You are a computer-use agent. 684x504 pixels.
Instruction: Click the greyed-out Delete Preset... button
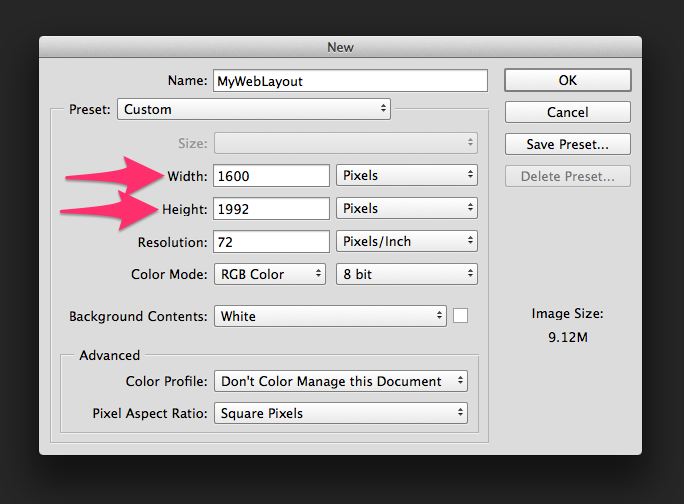[567, 177]
